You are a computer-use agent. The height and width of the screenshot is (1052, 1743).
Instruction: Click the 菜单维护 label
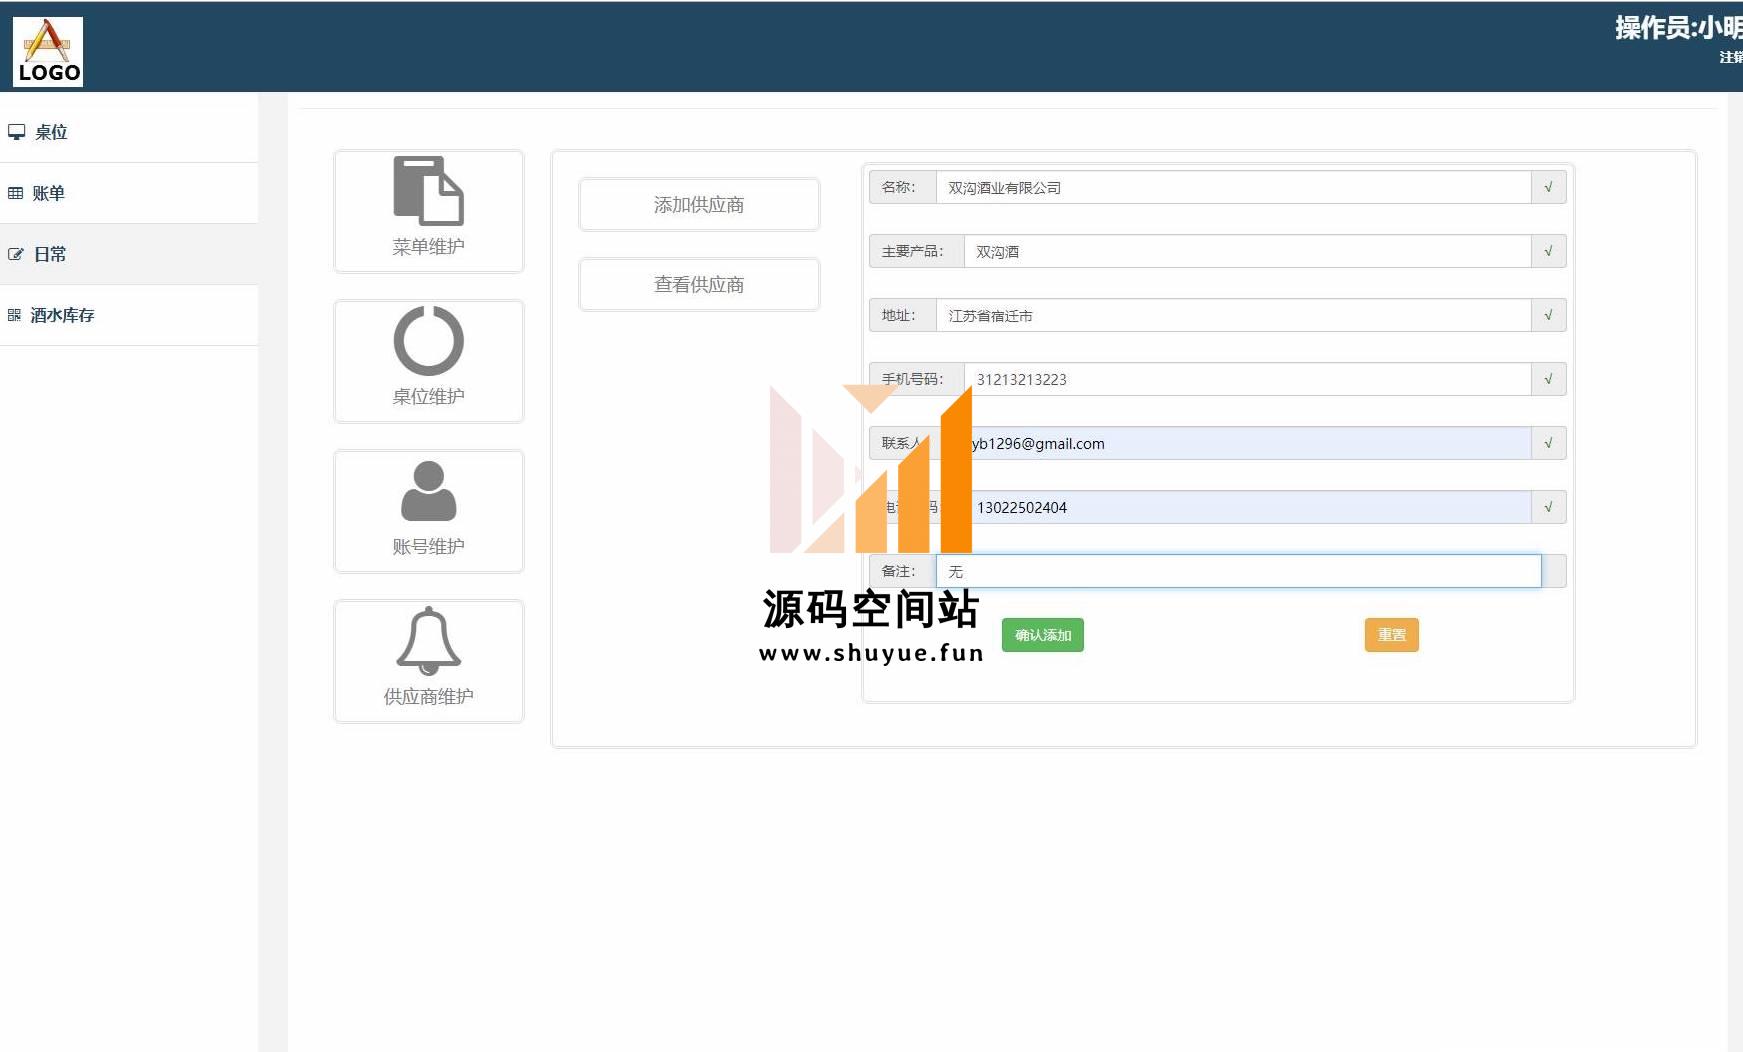pos(428,246)
